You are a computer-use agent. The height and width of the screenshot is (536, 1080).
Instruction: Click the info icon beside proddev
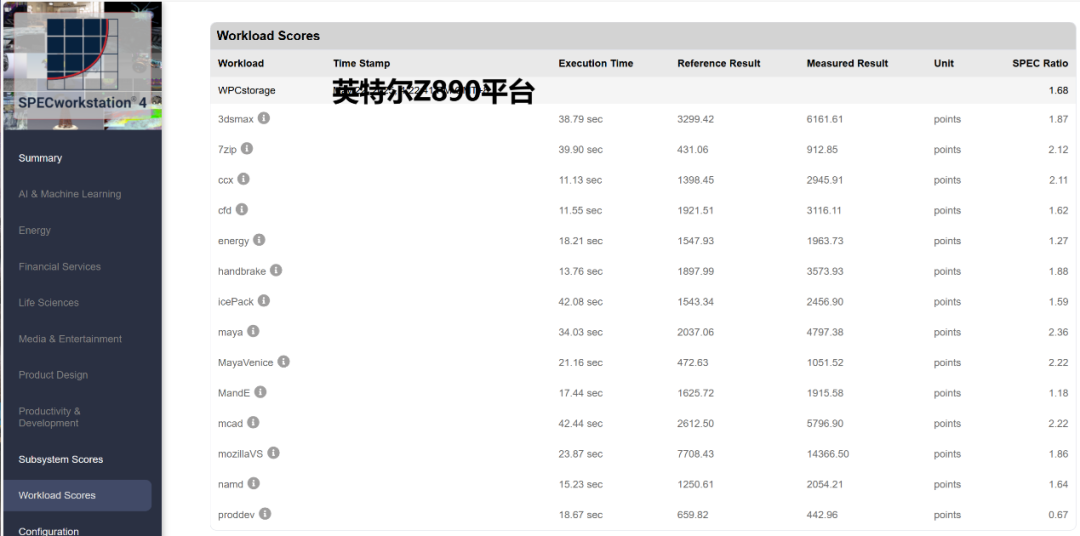[x=265, y=514]
